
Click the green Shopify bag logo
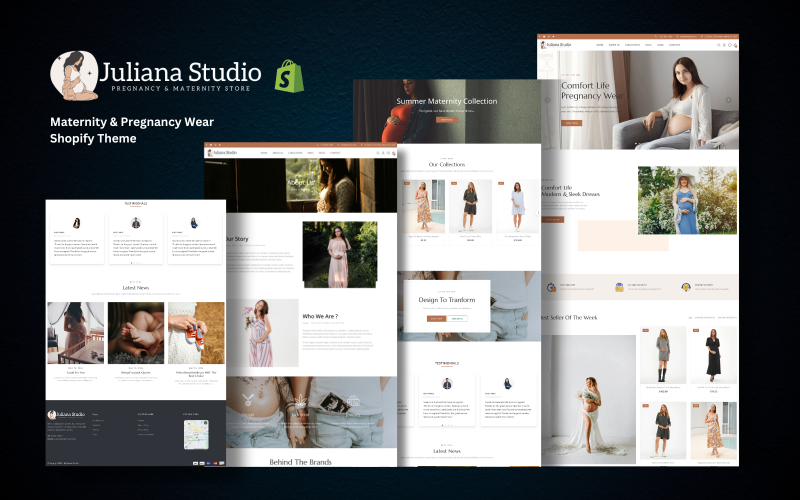(x=289, y=76)
